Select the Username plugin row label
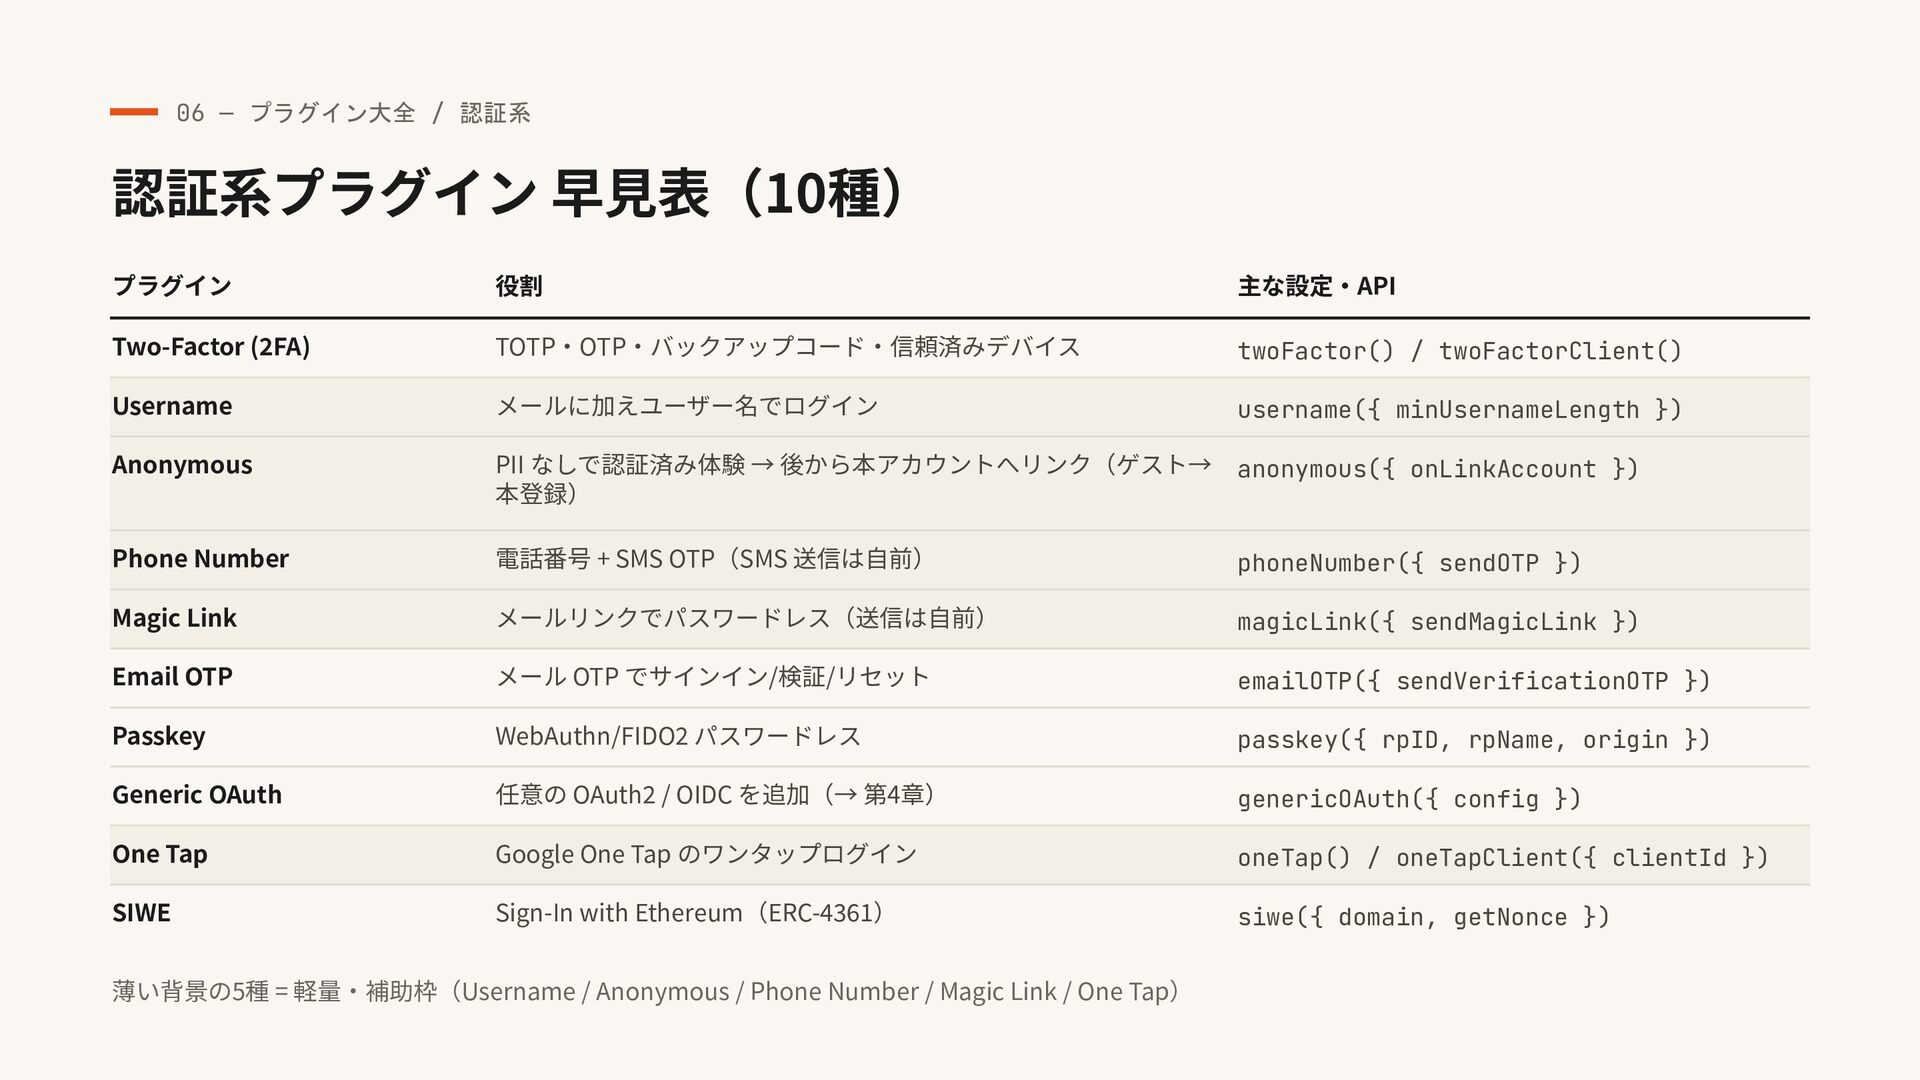Image resolution: width=1920 pixels, height=1080 pixels. (x=172, y=406)
